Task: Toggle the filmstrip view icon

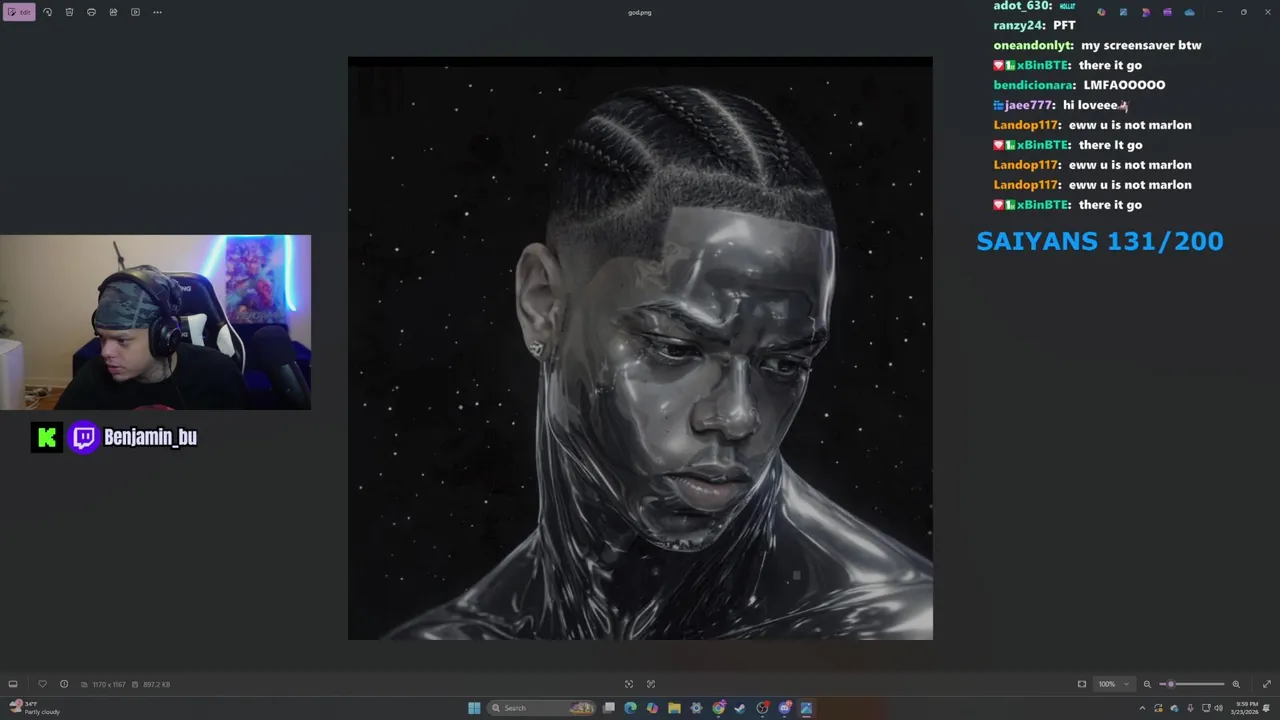Action: tap(13, 684)
